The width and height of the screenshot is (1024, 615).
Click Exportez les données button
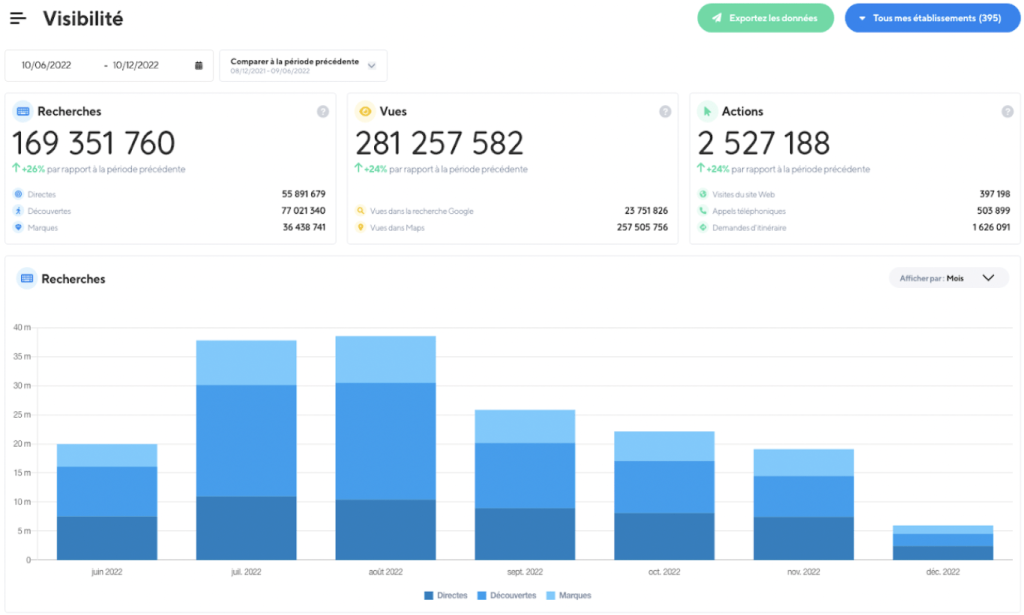point(765,18)
